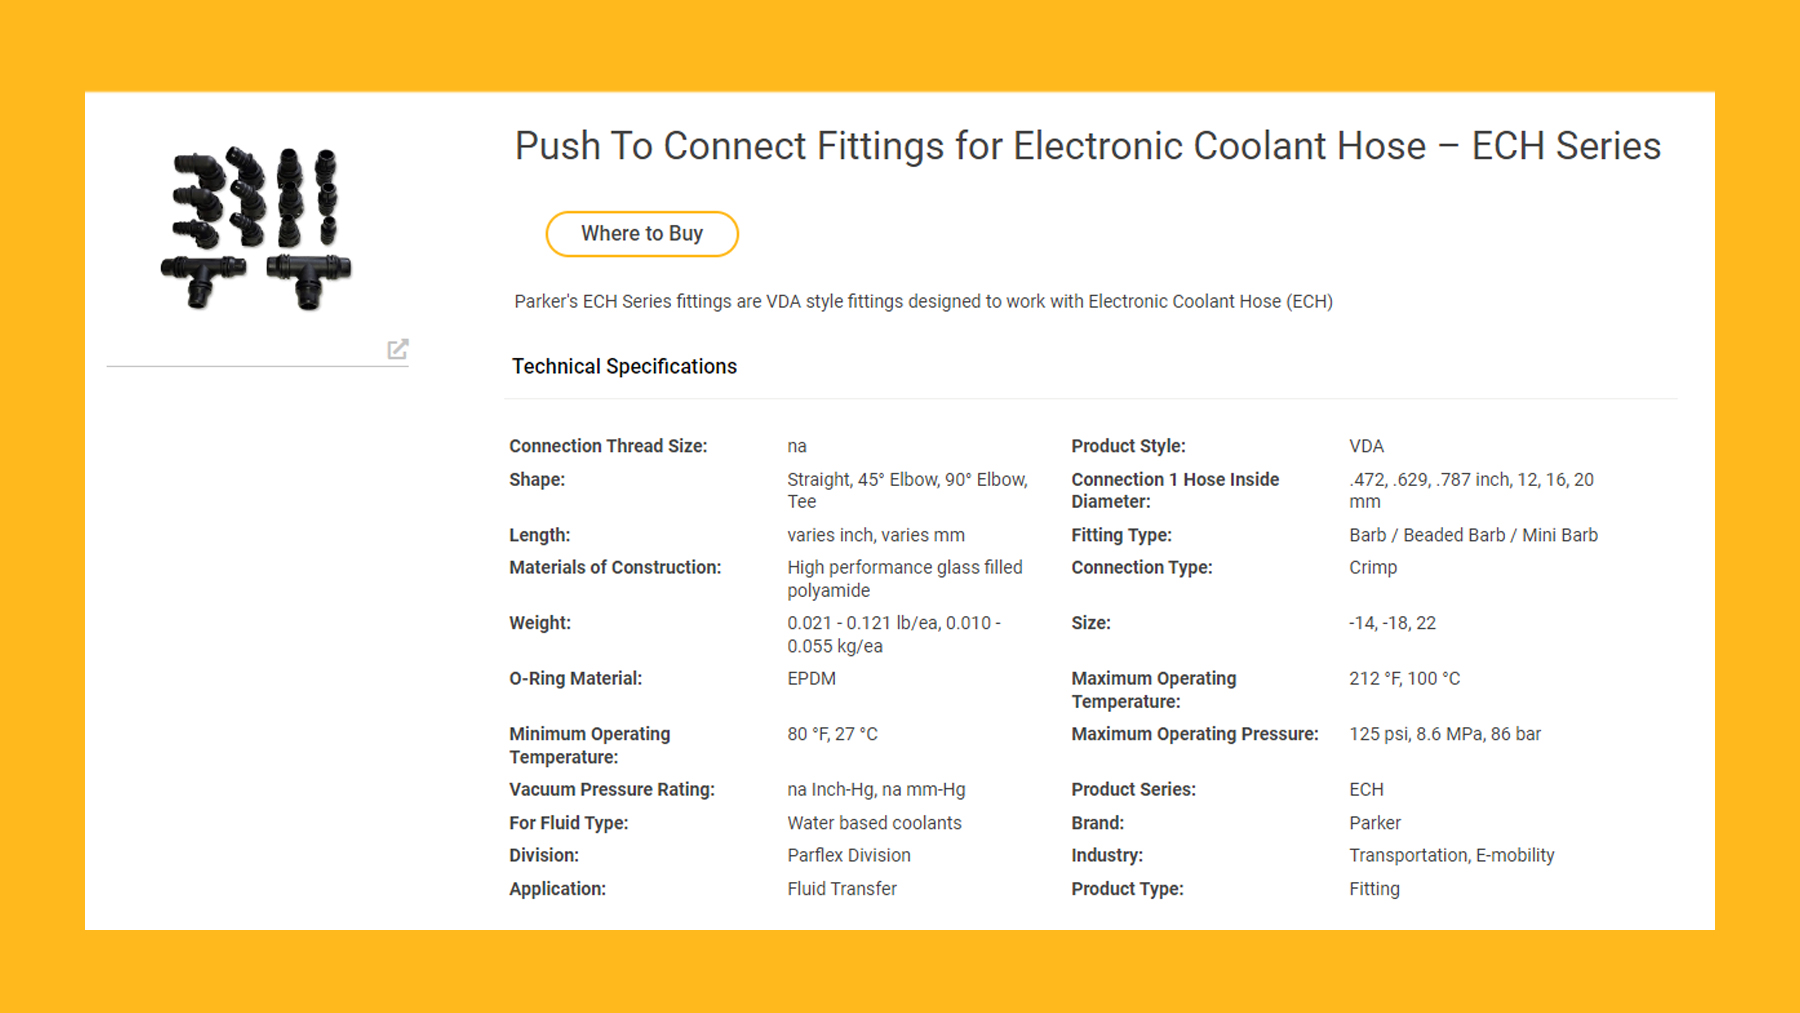Select the Weight specification value
1800x1013 pixels.
893,634
